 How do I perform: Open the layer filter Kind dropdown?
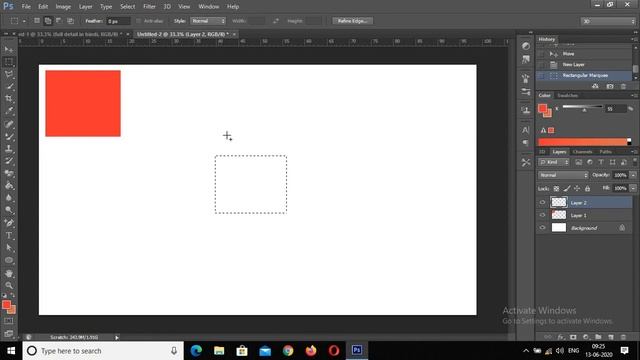[x=554, y=162]
